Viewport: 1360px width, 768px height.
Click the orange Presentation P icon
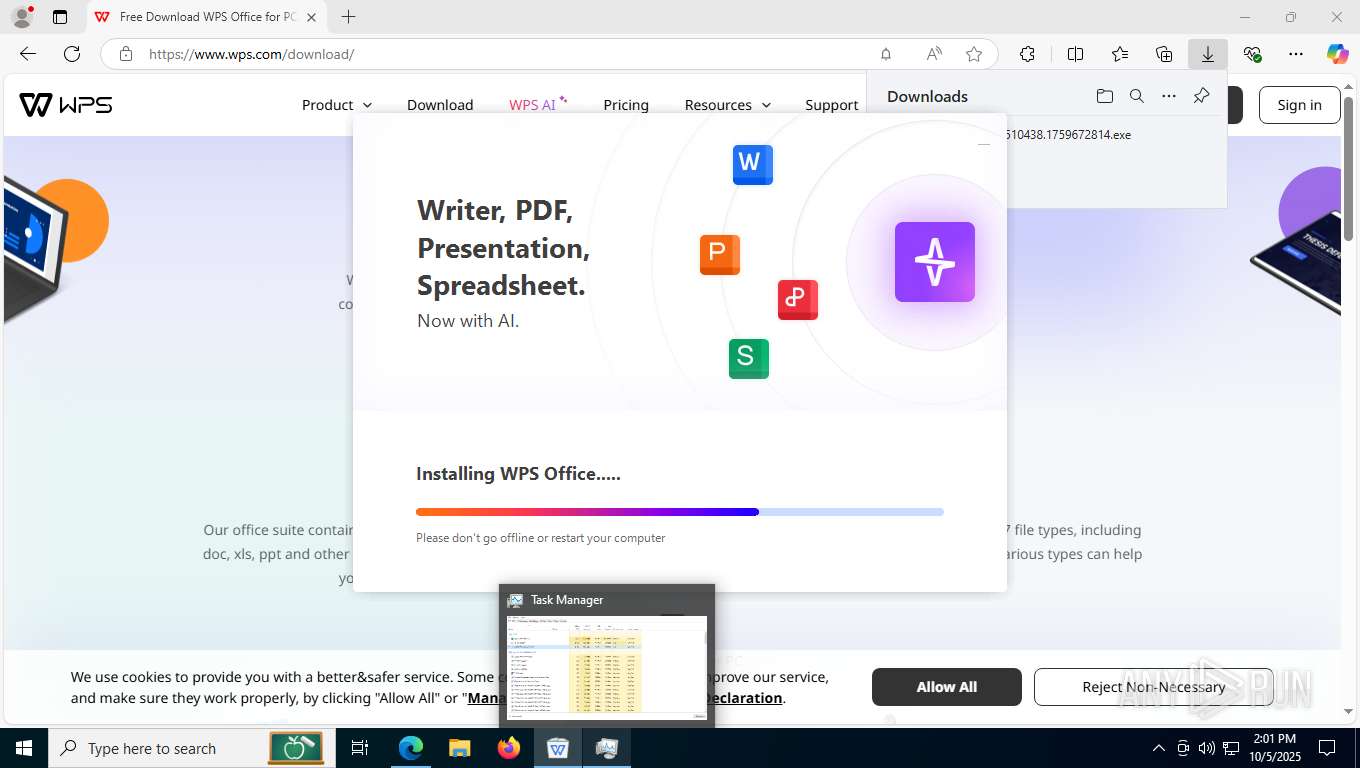[720, 255]
